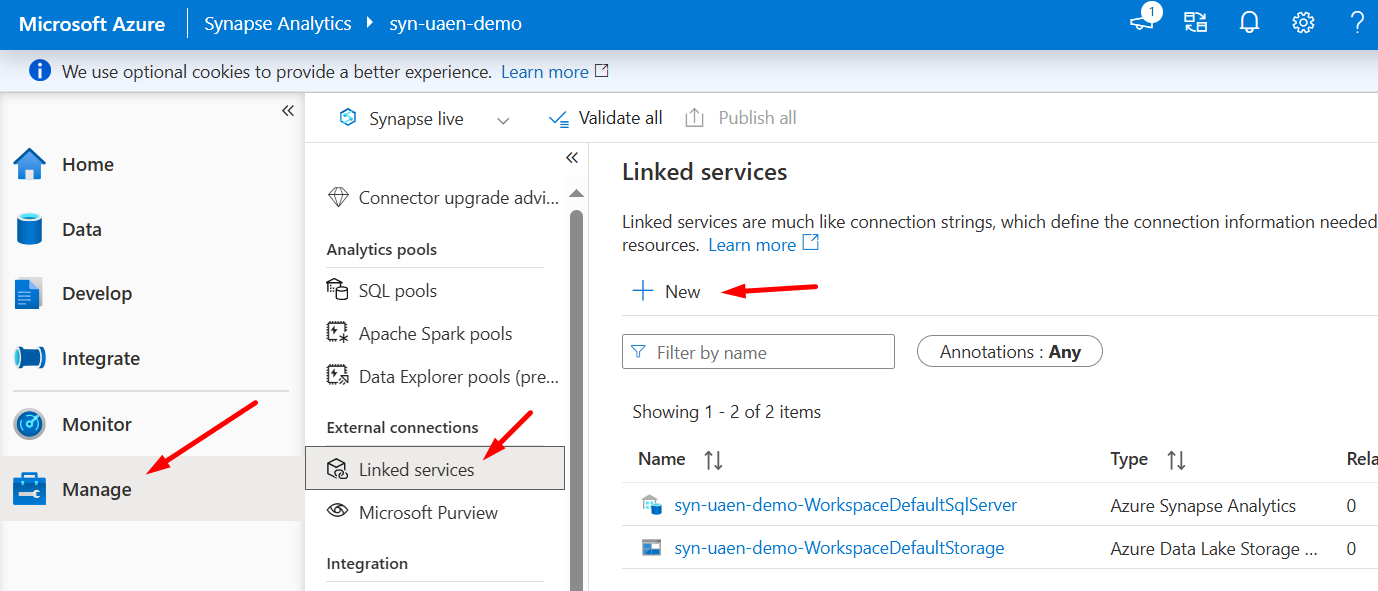Image resolution: width=1378 pixels, height=591 pixels.
Task: Collapse the left navigation sidebar
Action: click(288, 110)
